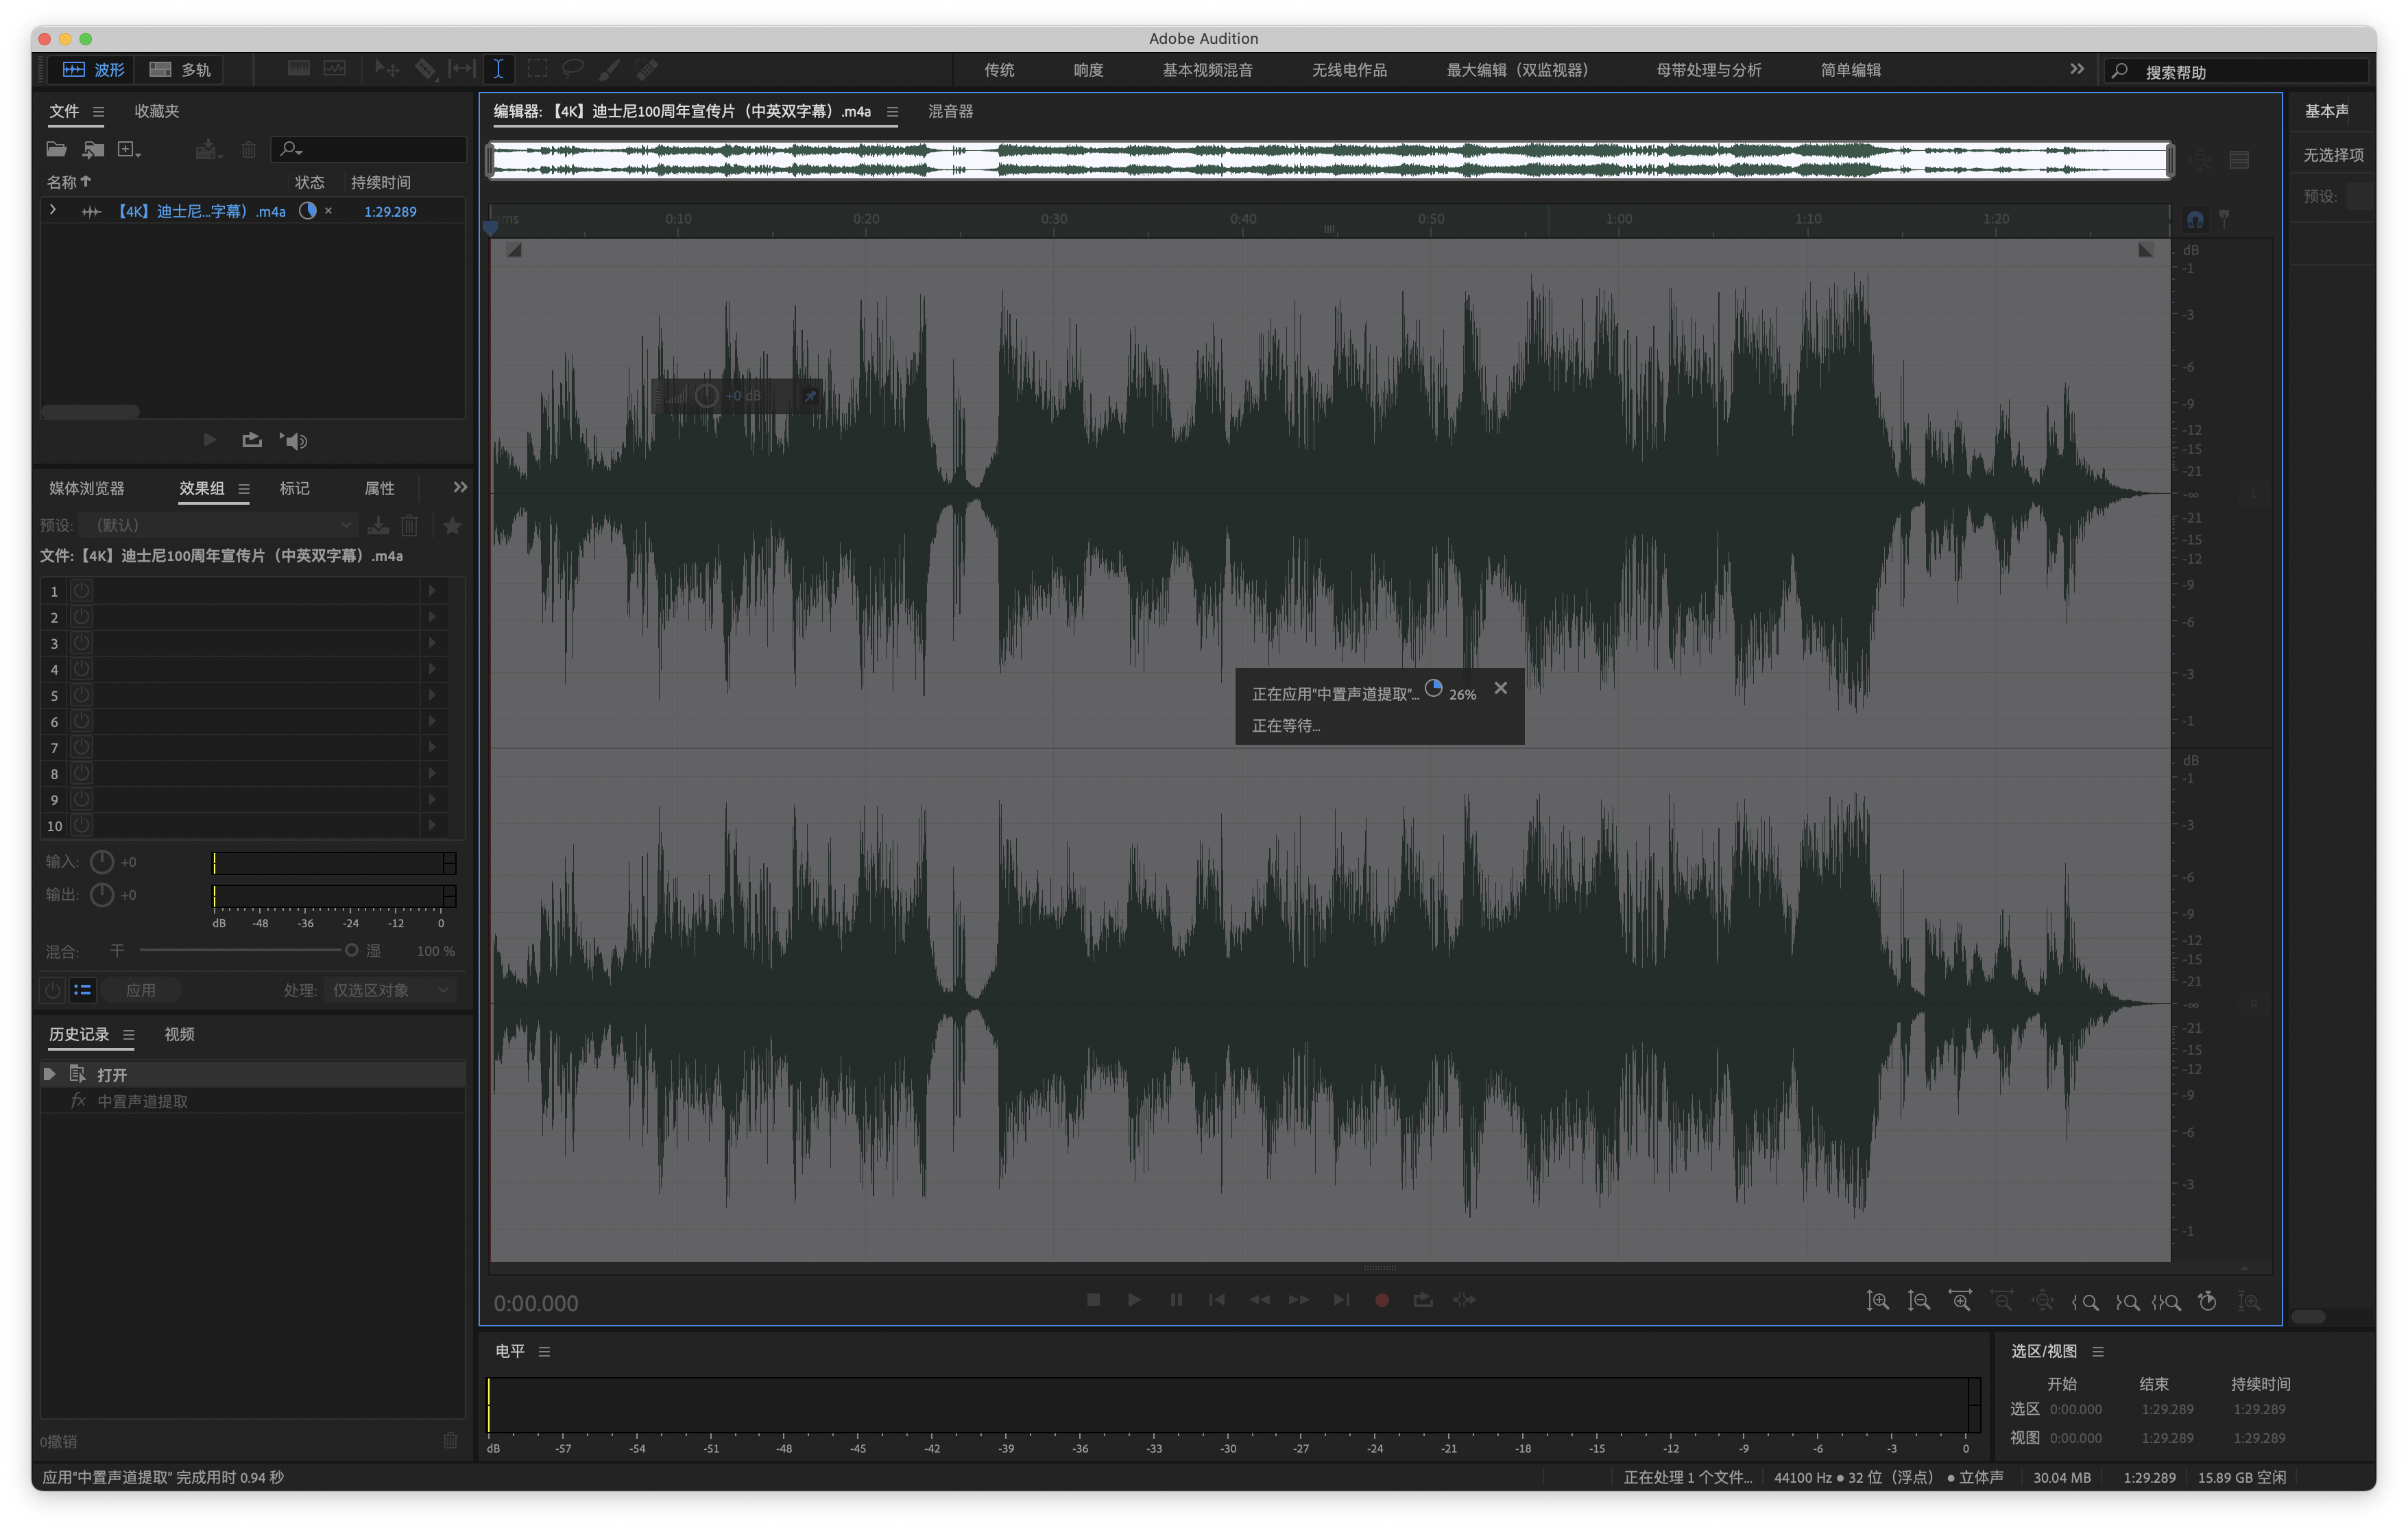Screen dimensions: 2408x1528
Task: Click Record button in transport
Action: tap(1382, 1300)
